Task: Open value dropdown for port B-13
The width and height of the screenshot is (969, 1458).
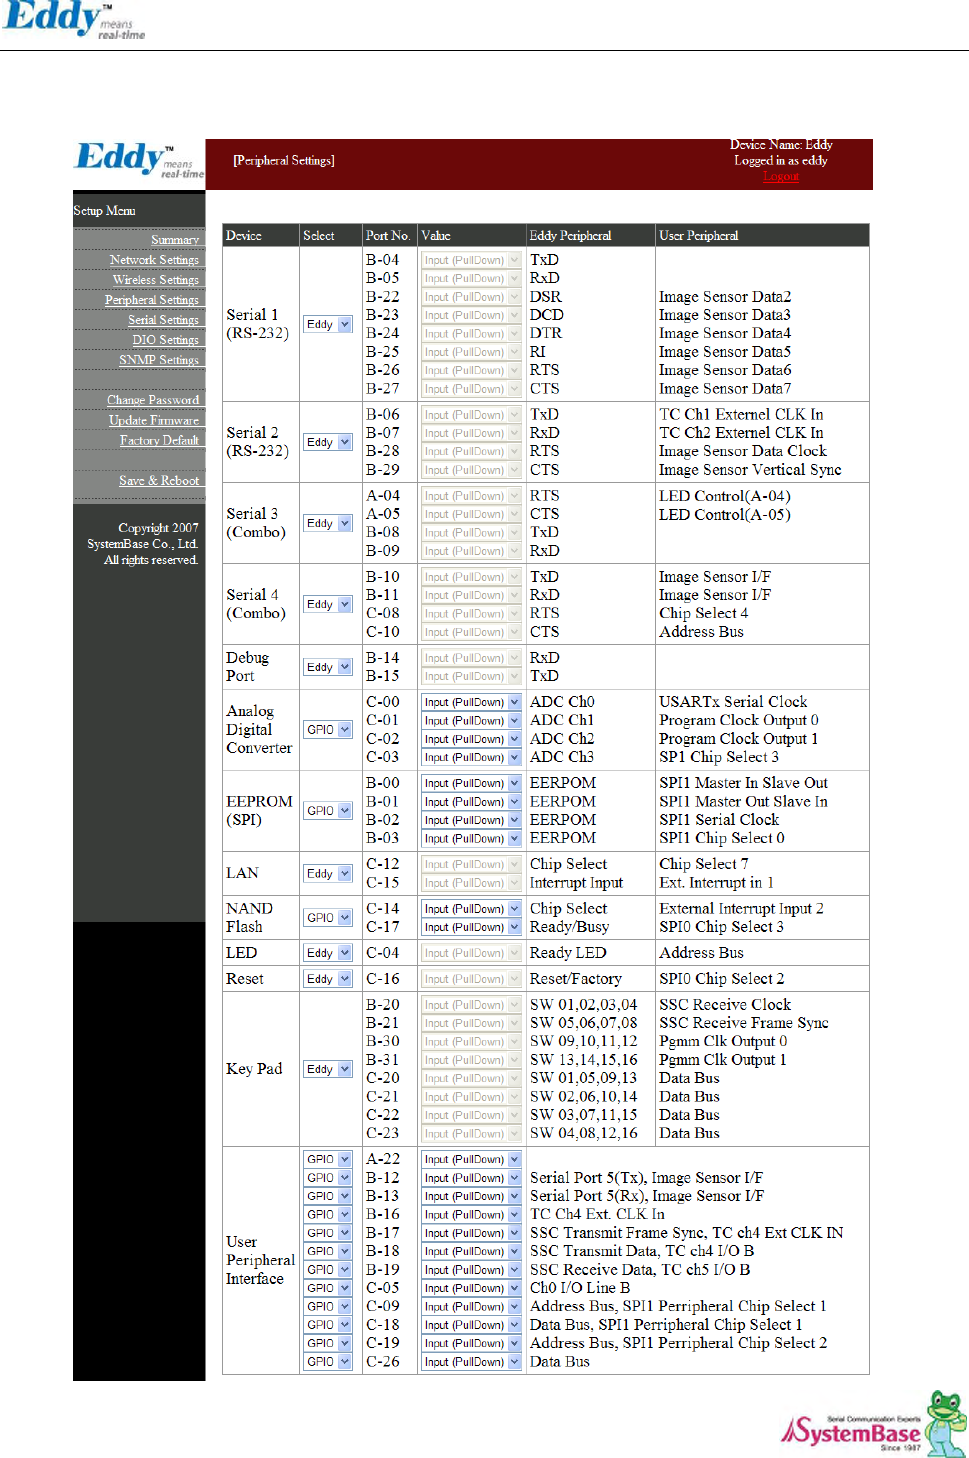Action: click(x=471, y=1196)
